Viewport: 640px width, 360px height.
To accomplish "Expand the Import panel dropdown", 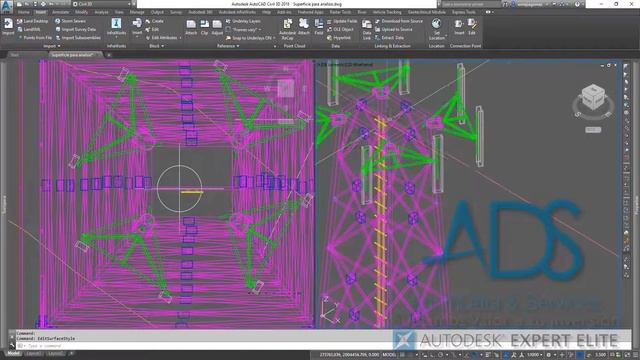I will click(52, 46).
